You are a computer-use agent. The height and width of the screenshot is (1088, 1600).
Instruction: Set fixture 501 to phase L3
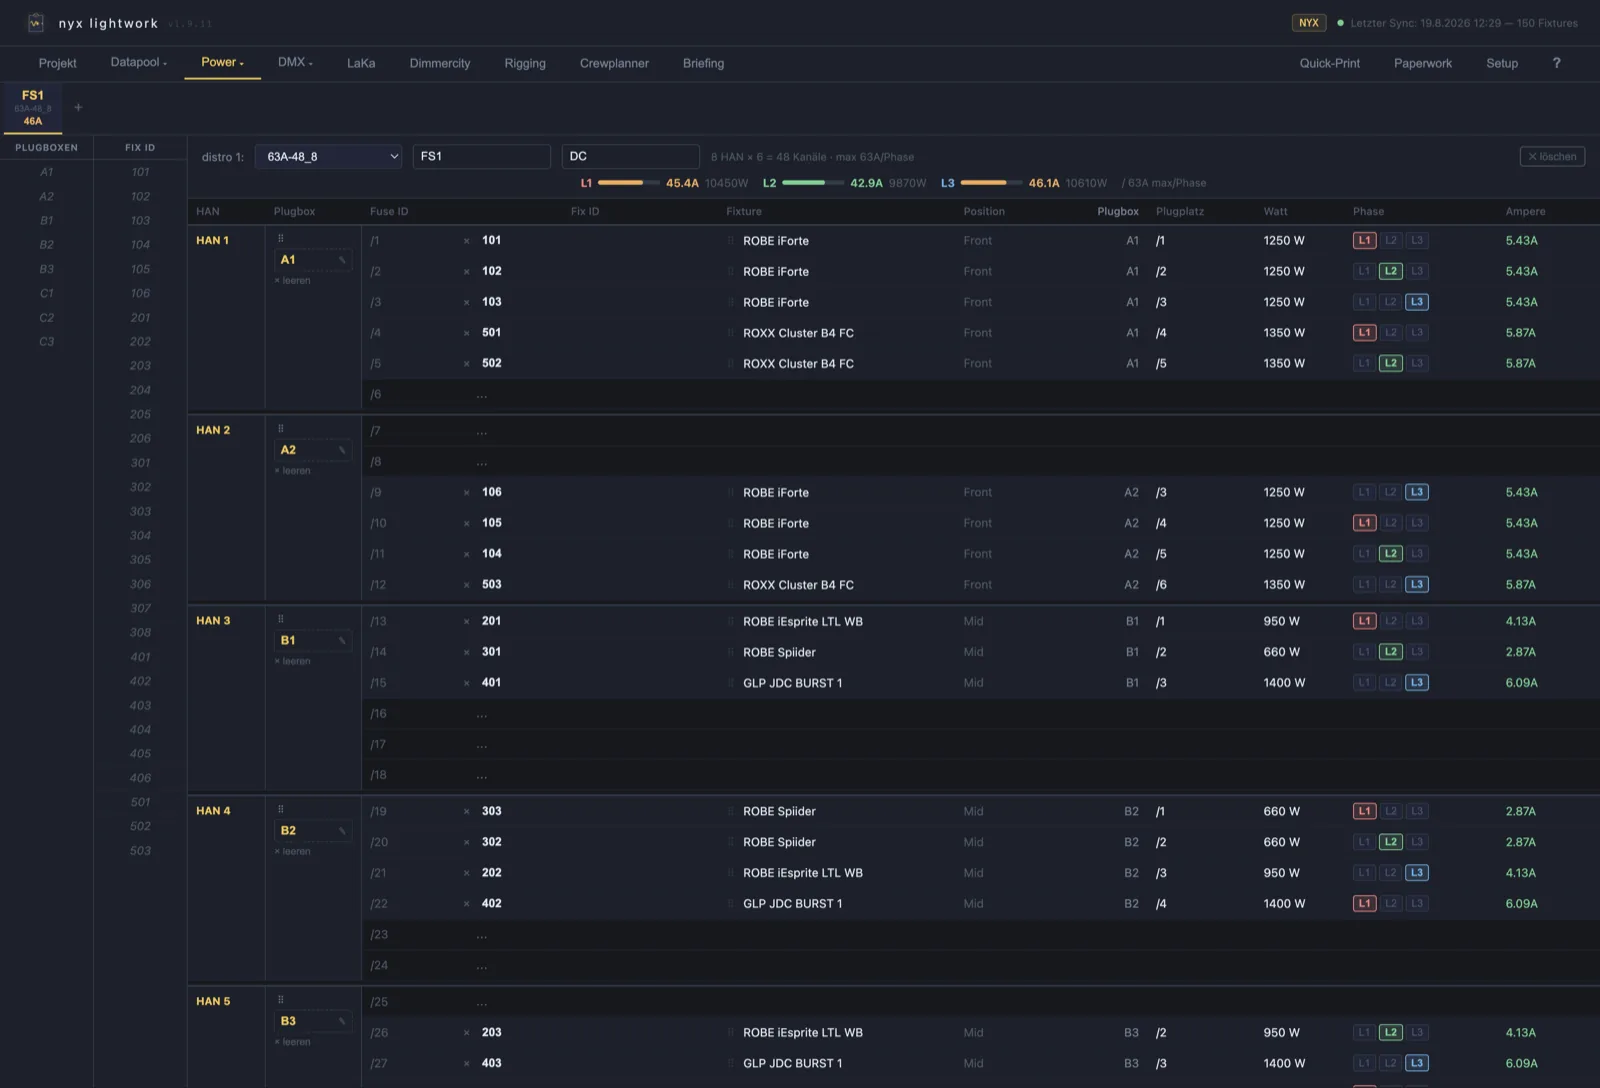point(1417,333)
